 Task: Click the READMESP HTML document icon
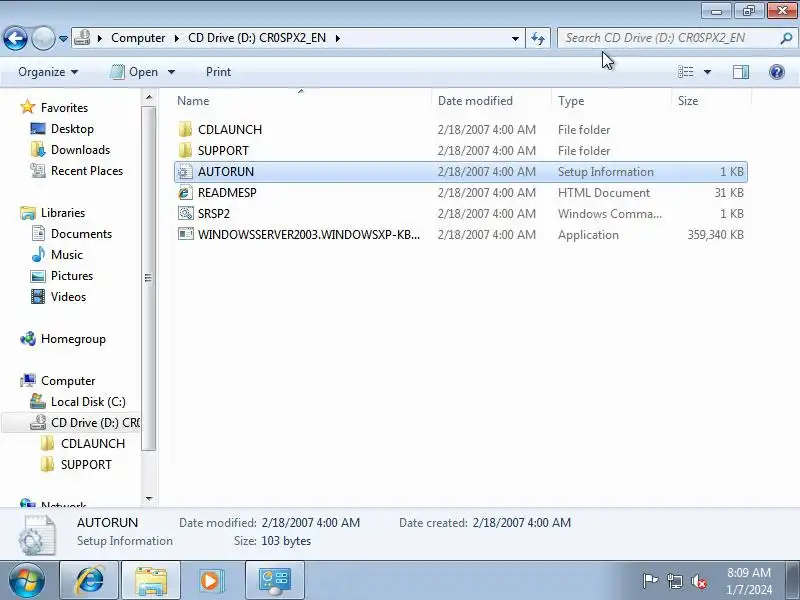185,192
